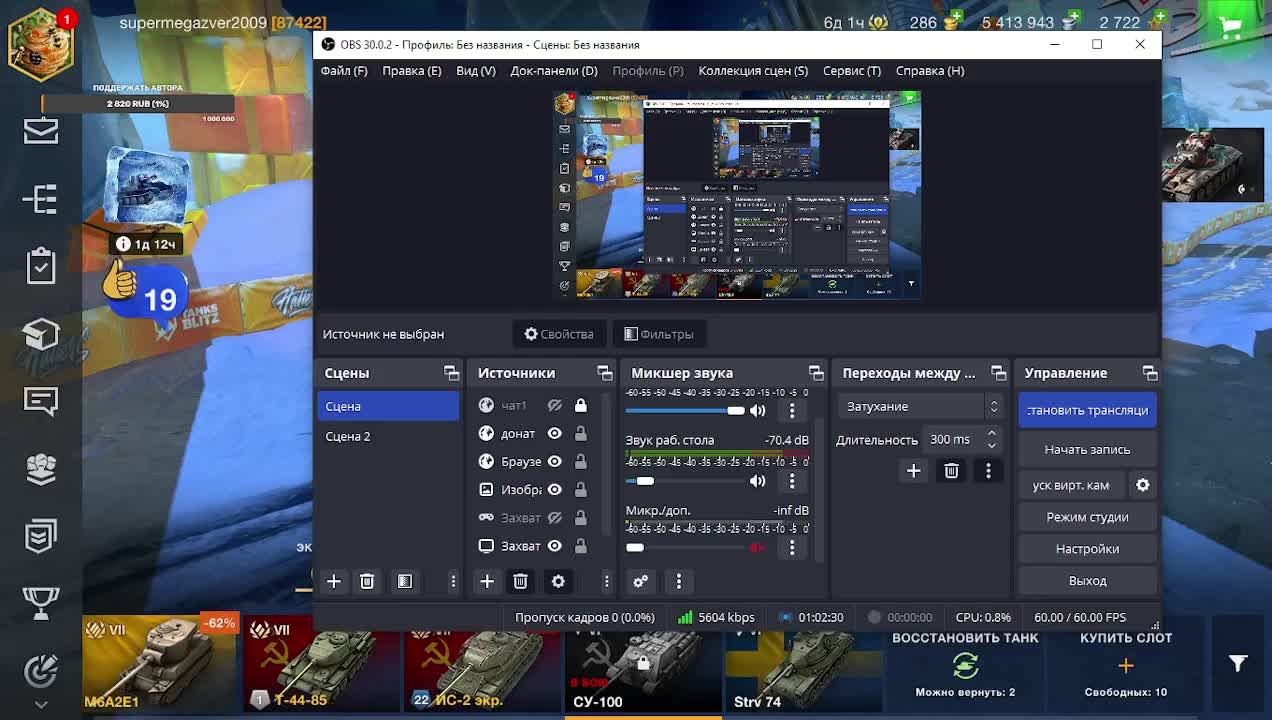Viewport: 1272px width, 720px height.
Task: Open scene filters icon in the Сцены panel
Action: pyautogui.click(x=405, y=581)
